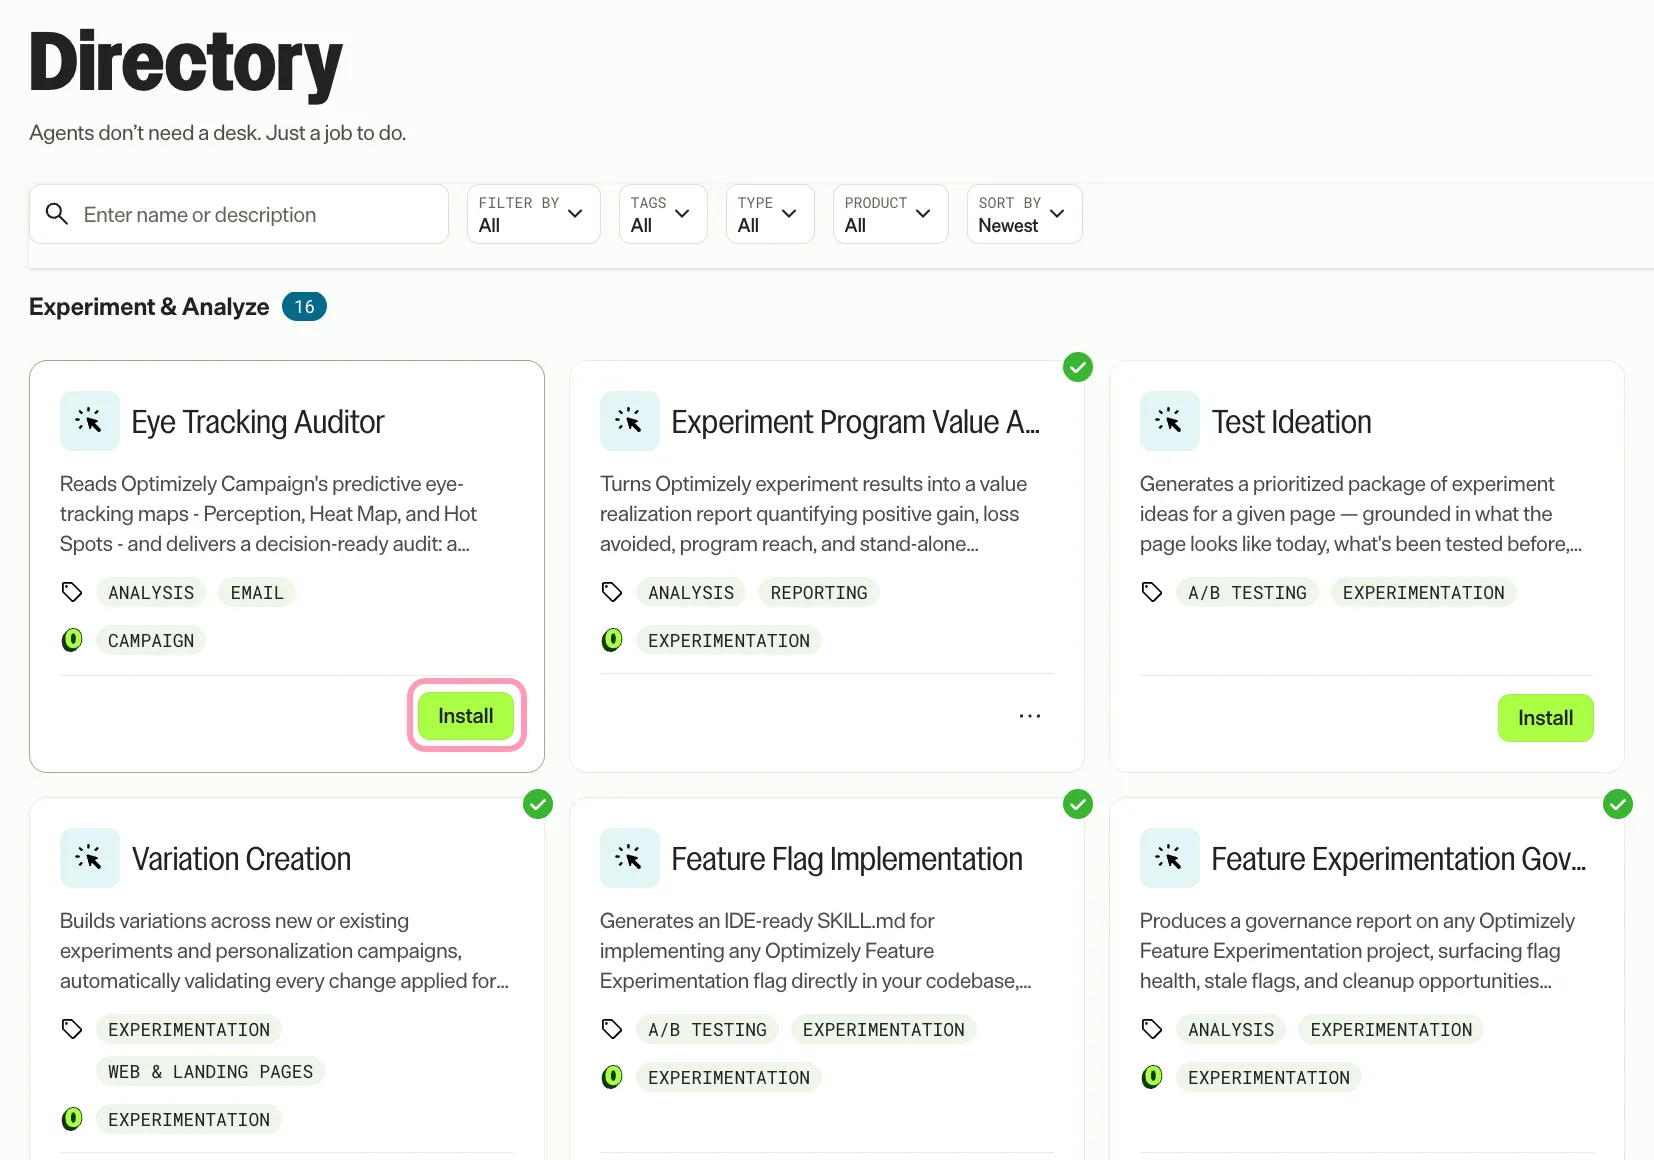This screenshot has height=1160, width=1654.
Task: Select ANALYSIS tag on Experiment Program Value card
Action: coord(691,593)
